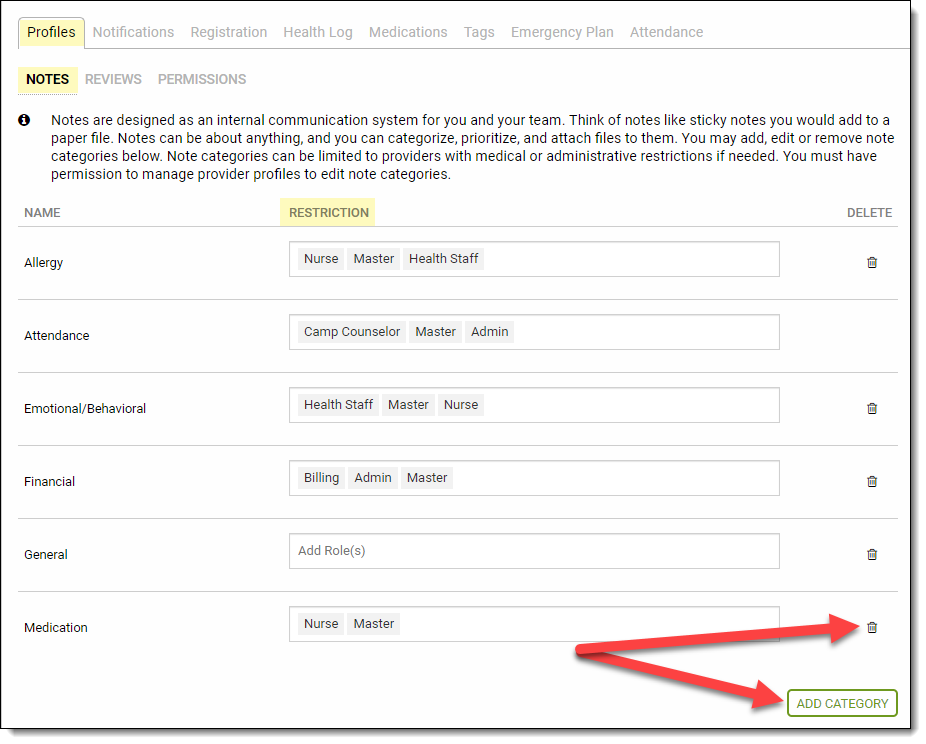Click the General Add Role(s) field
This screenshot has height=744, width=926.
(x=534, y=551)
